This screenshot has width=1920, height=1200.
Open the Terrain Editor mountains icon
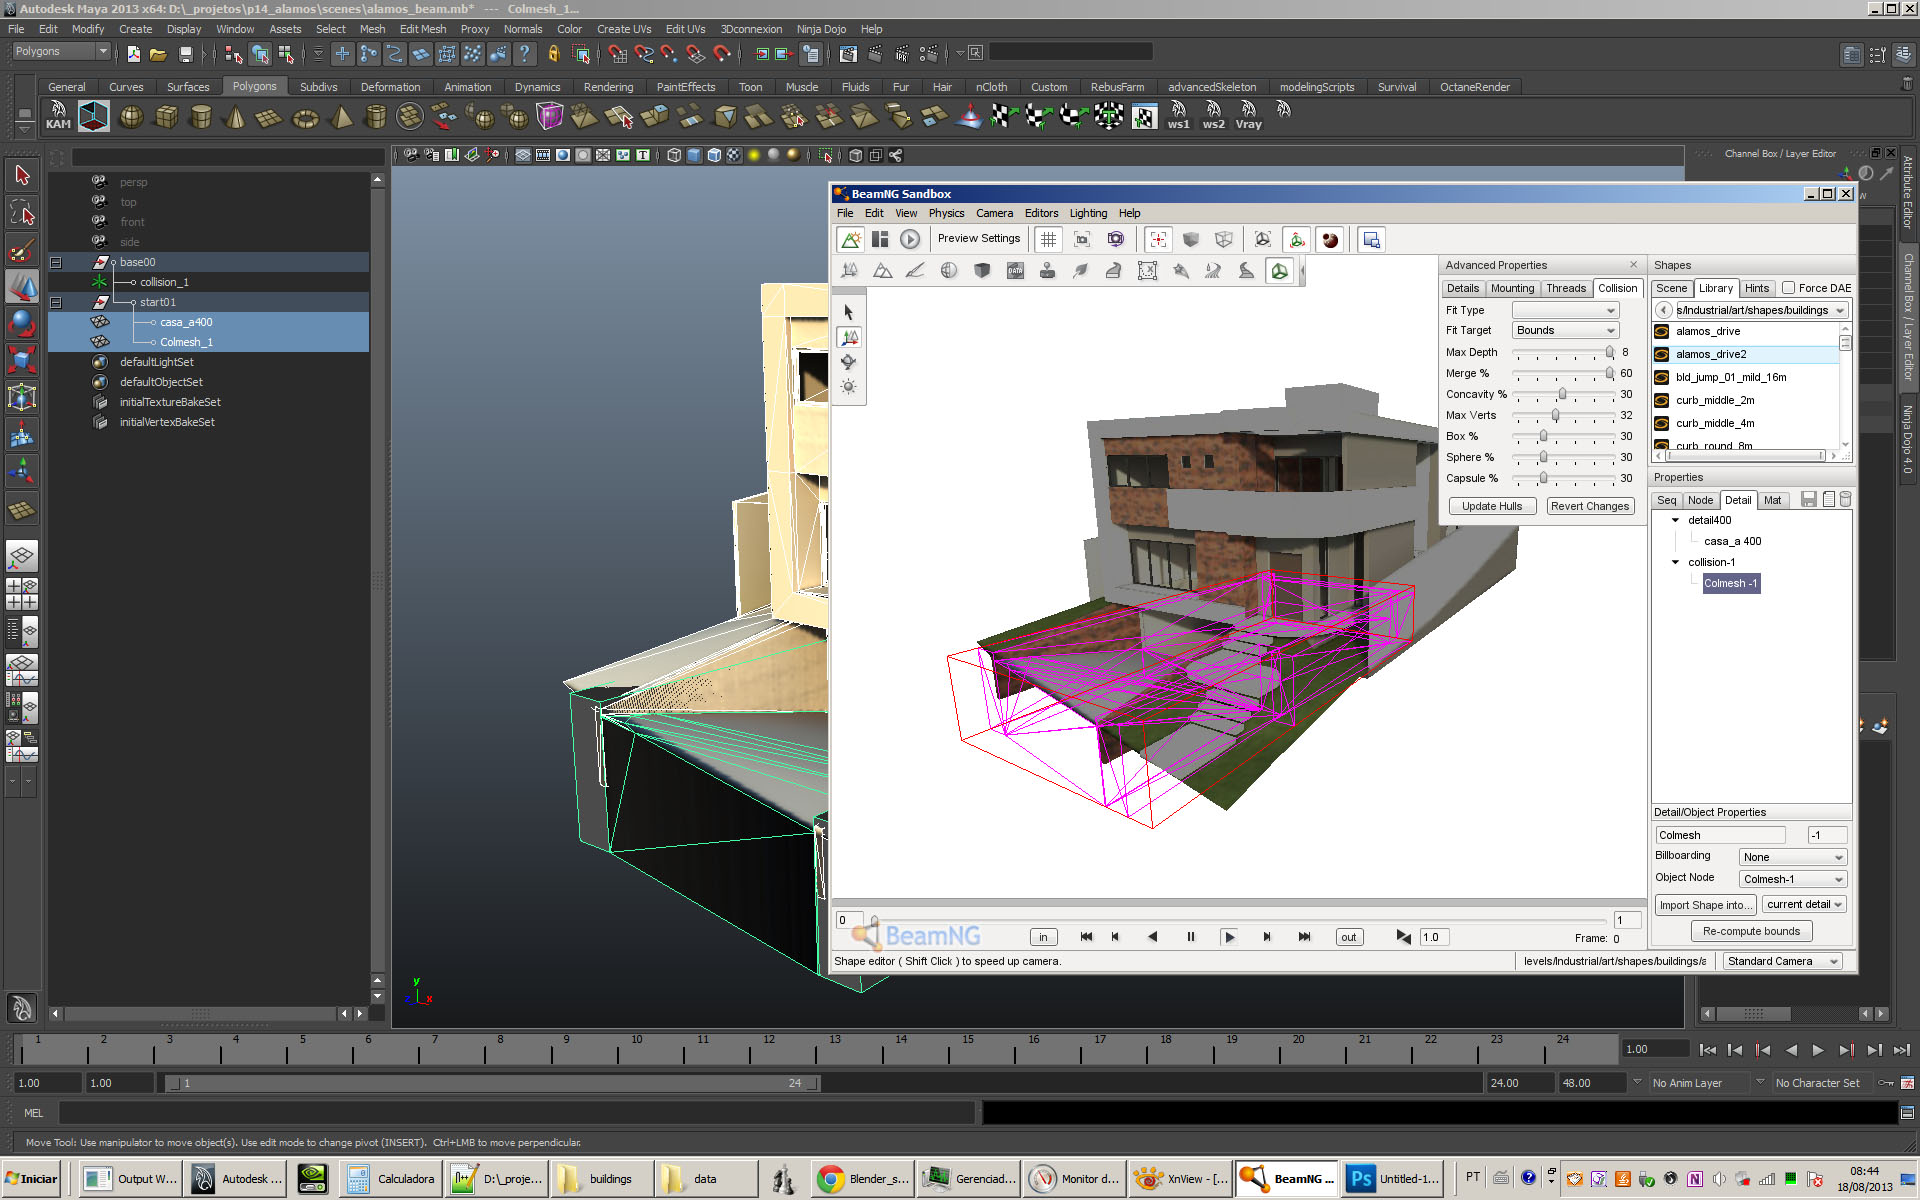click(882, 271)
